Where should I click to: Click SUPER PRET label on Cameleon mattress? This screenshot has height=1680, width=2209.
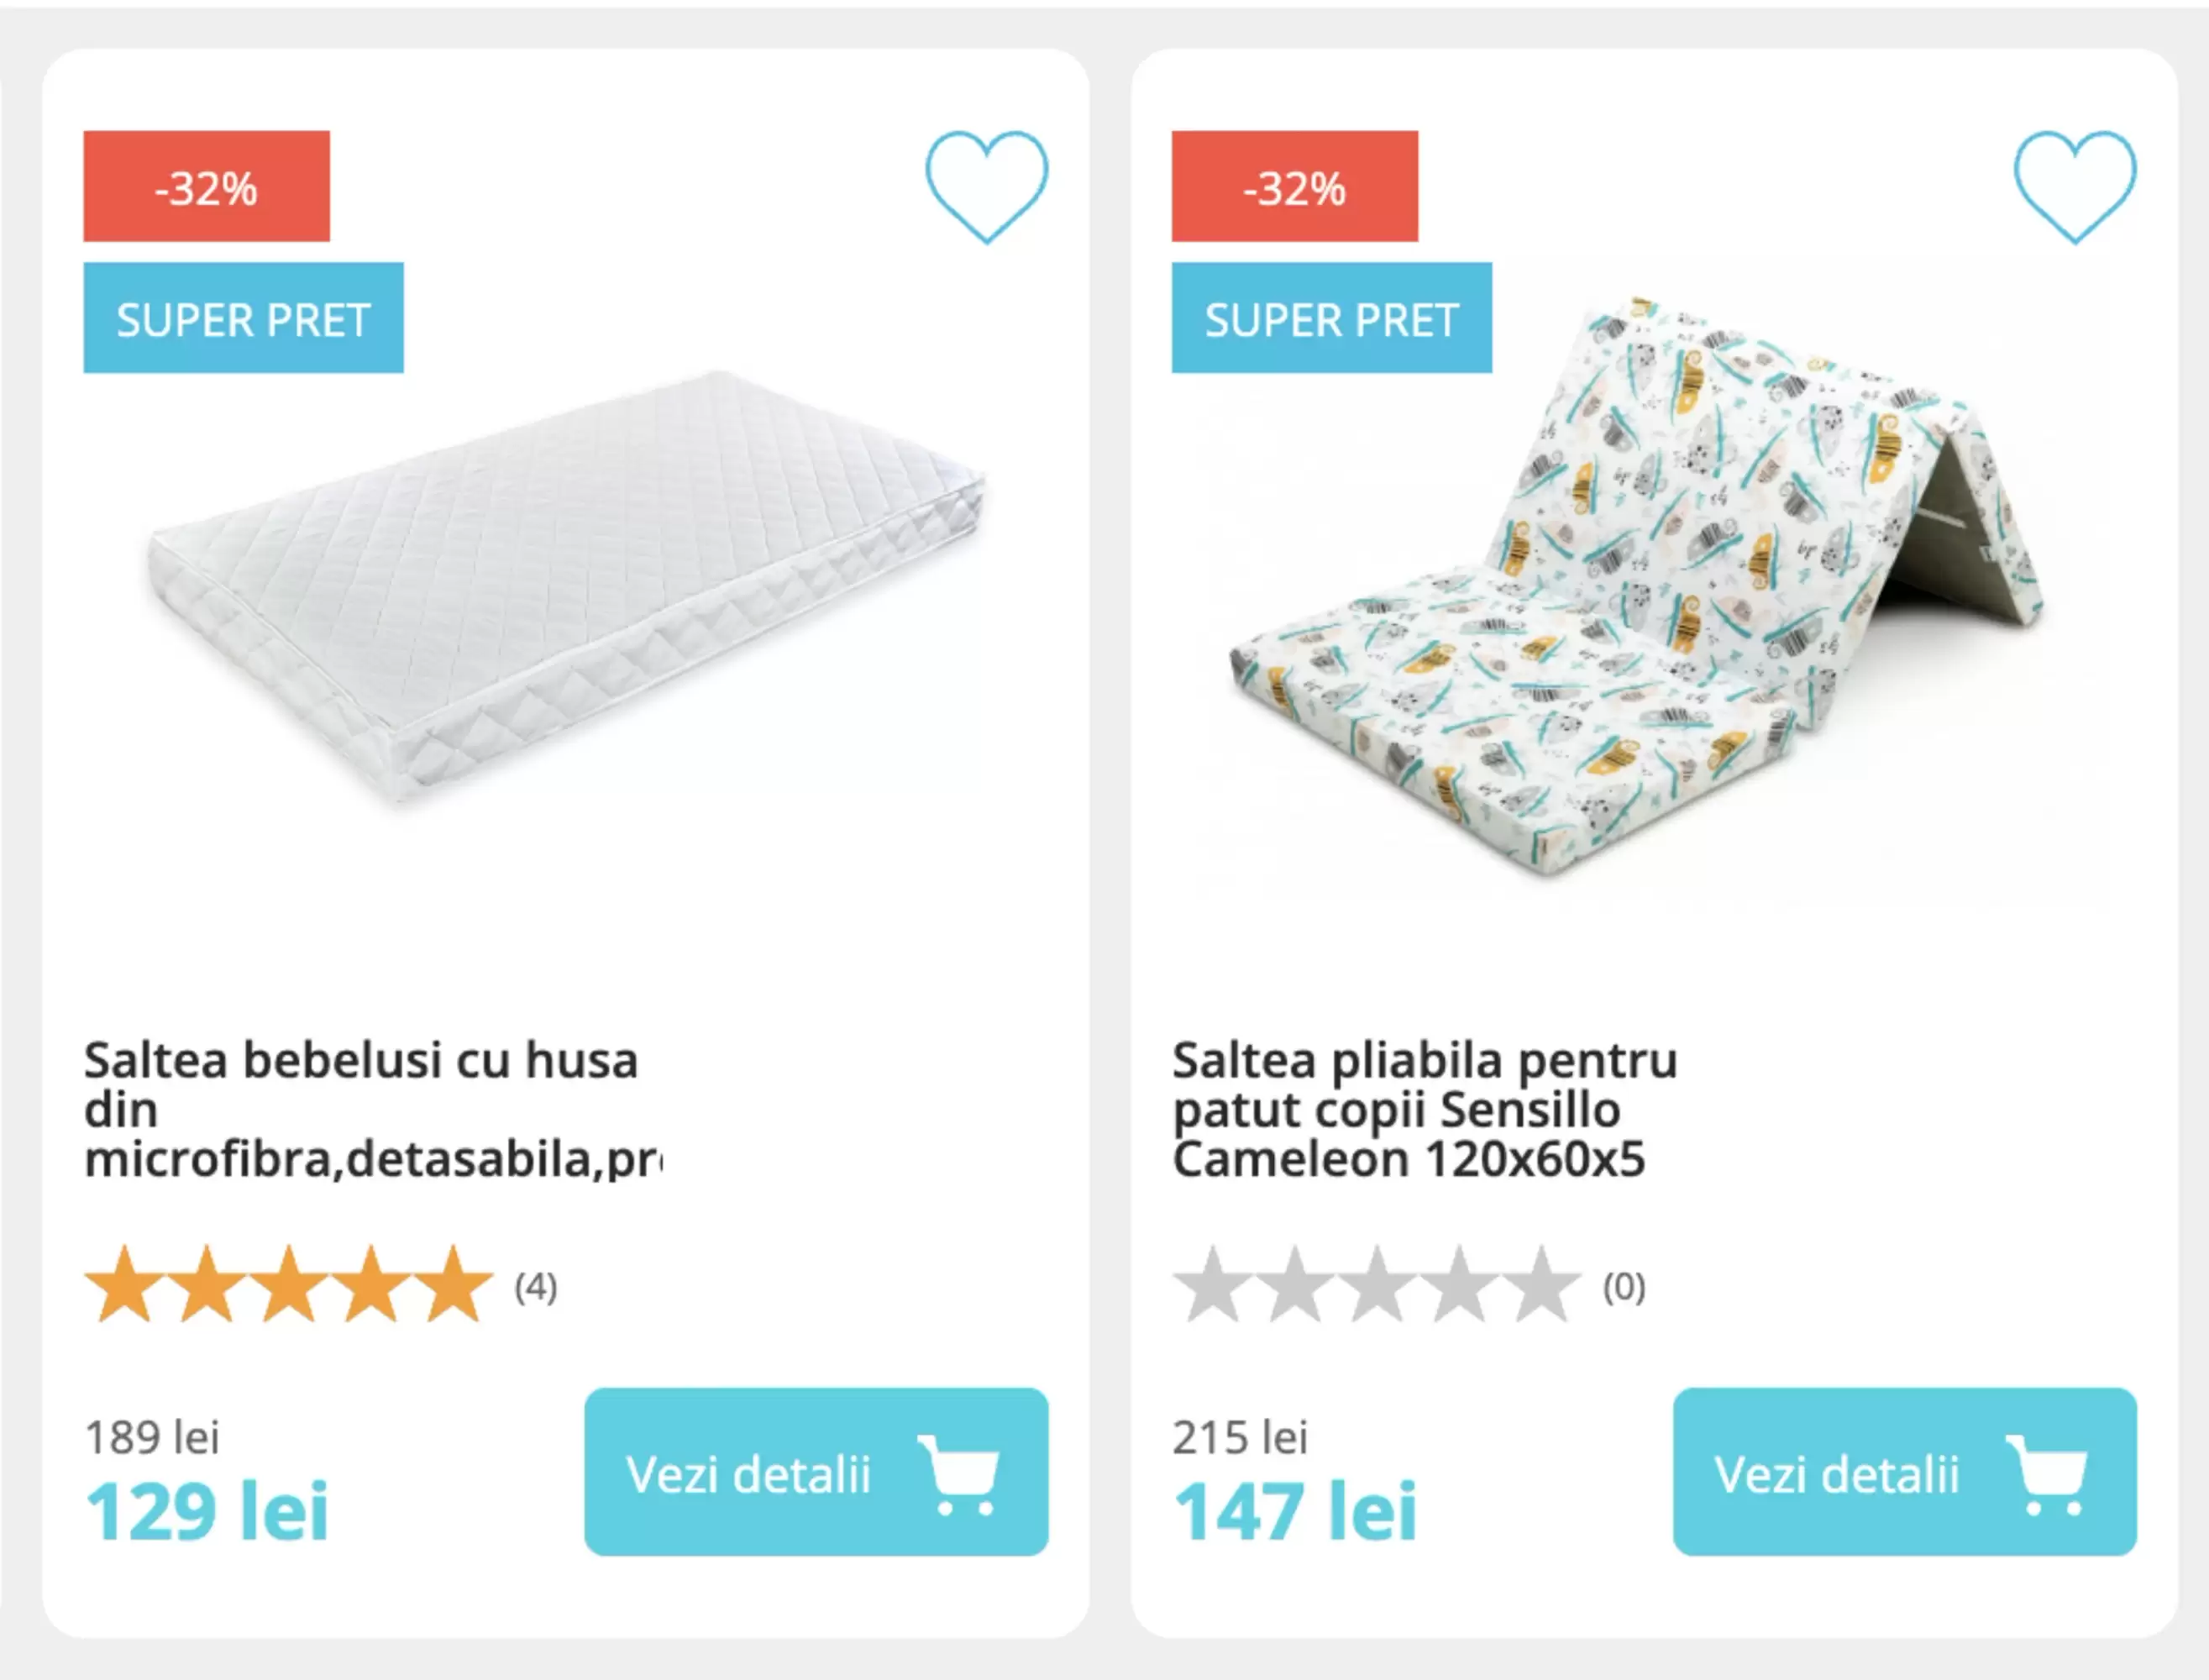(1331, 319)
